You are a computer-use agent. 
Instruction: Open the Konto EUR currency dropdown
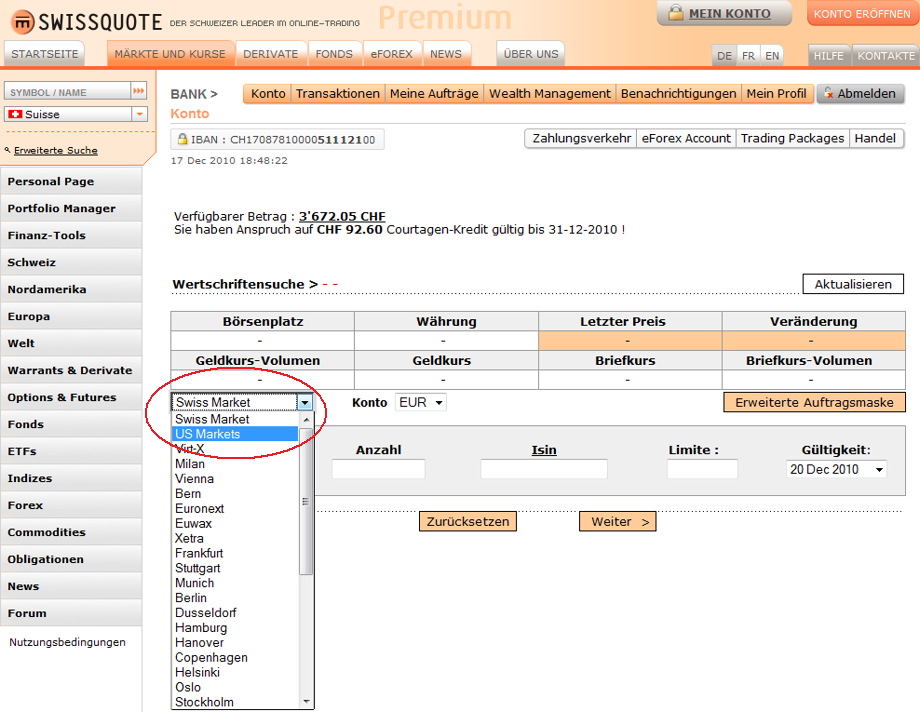(x=421, y=403)
